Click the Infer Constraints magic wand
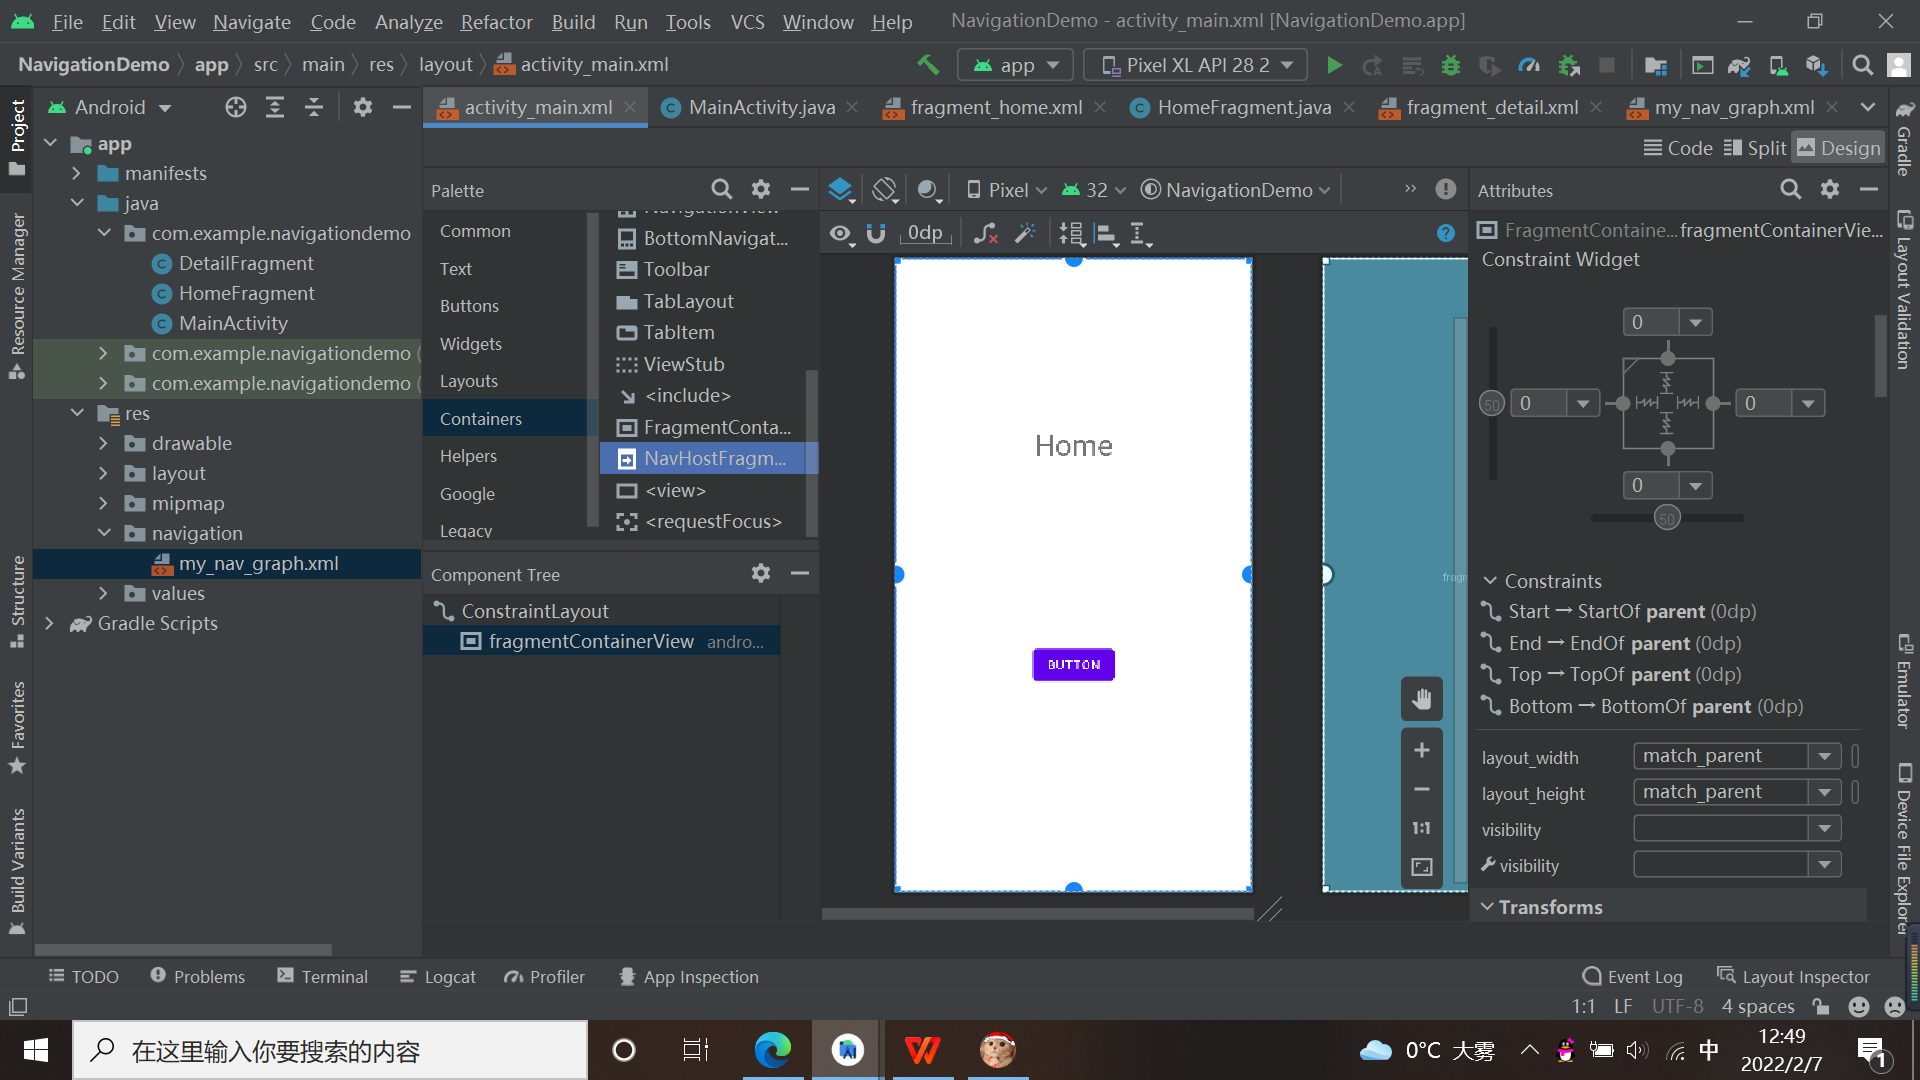Screen dimensions: 1920x1080 [1025, 233]
